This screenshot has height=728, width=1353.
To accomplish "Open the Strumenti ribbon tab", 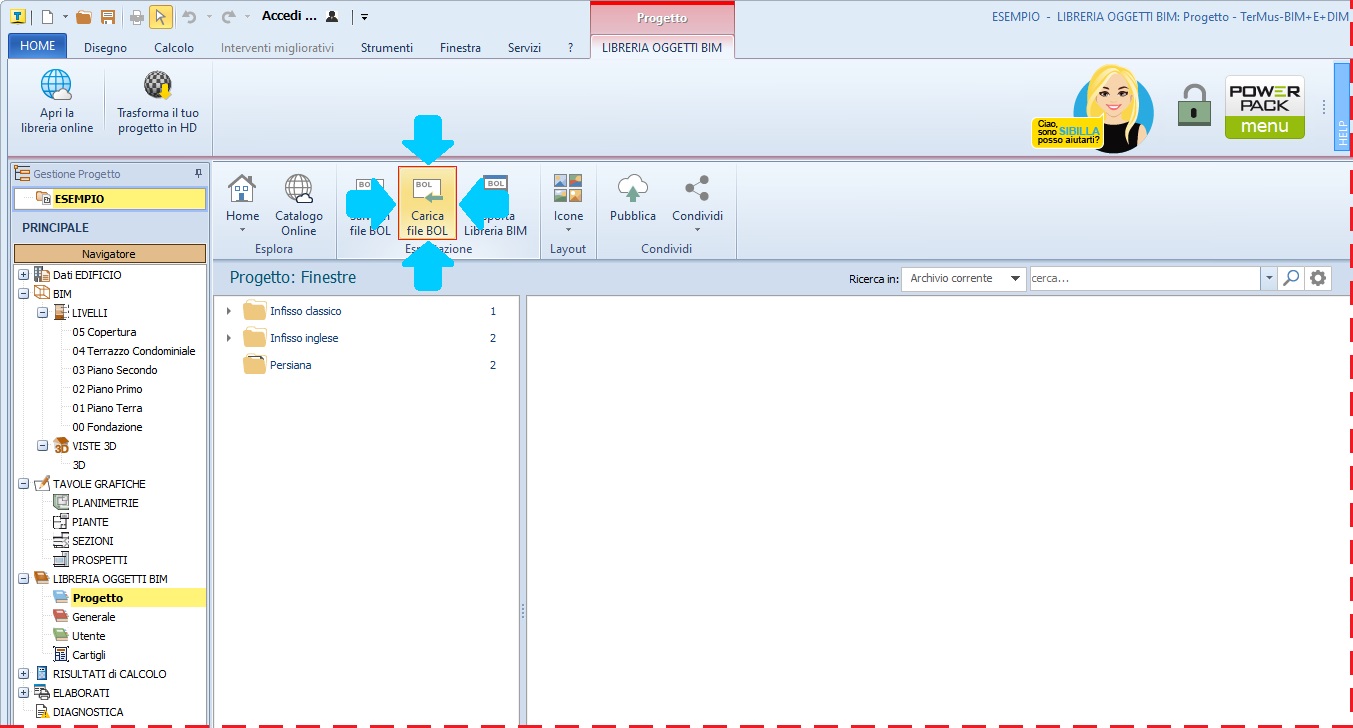I will (386, 47).
